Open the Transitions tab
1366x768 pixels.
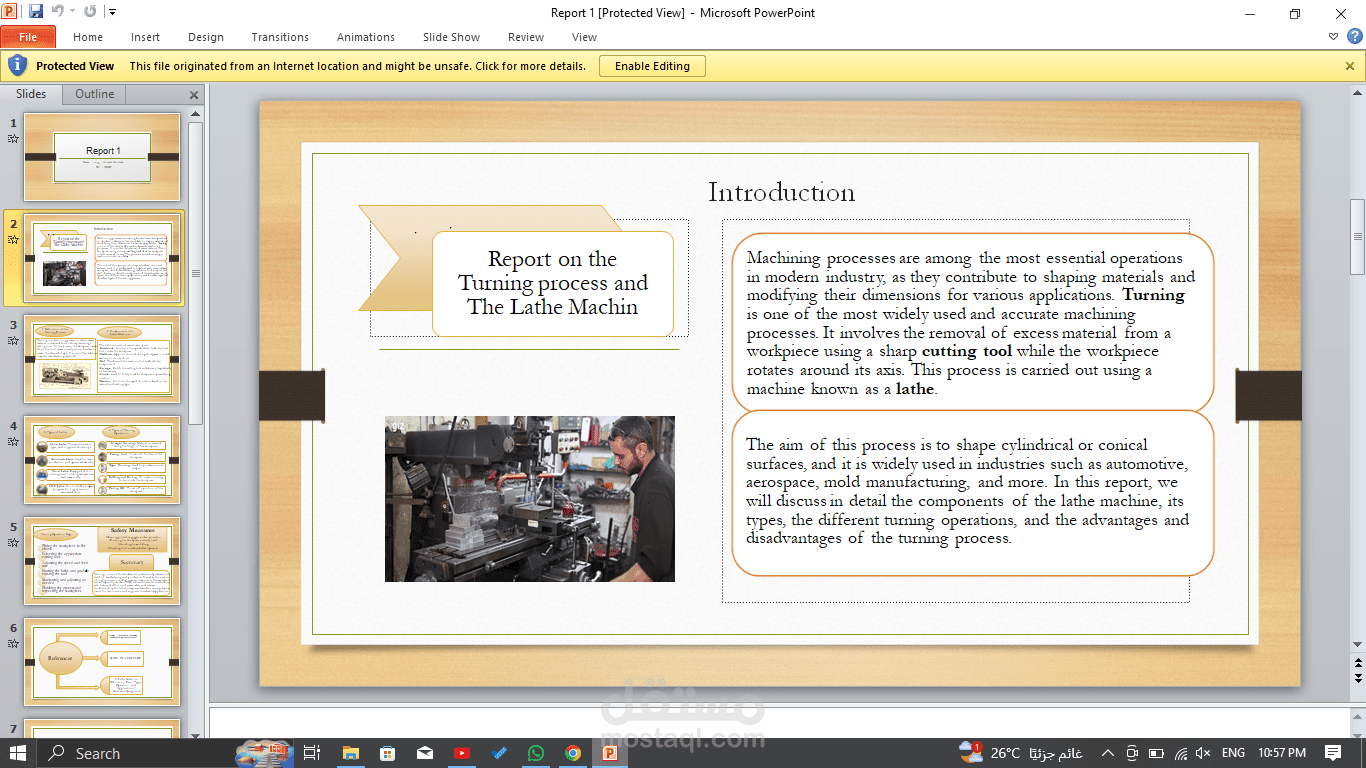pos(280,37)
